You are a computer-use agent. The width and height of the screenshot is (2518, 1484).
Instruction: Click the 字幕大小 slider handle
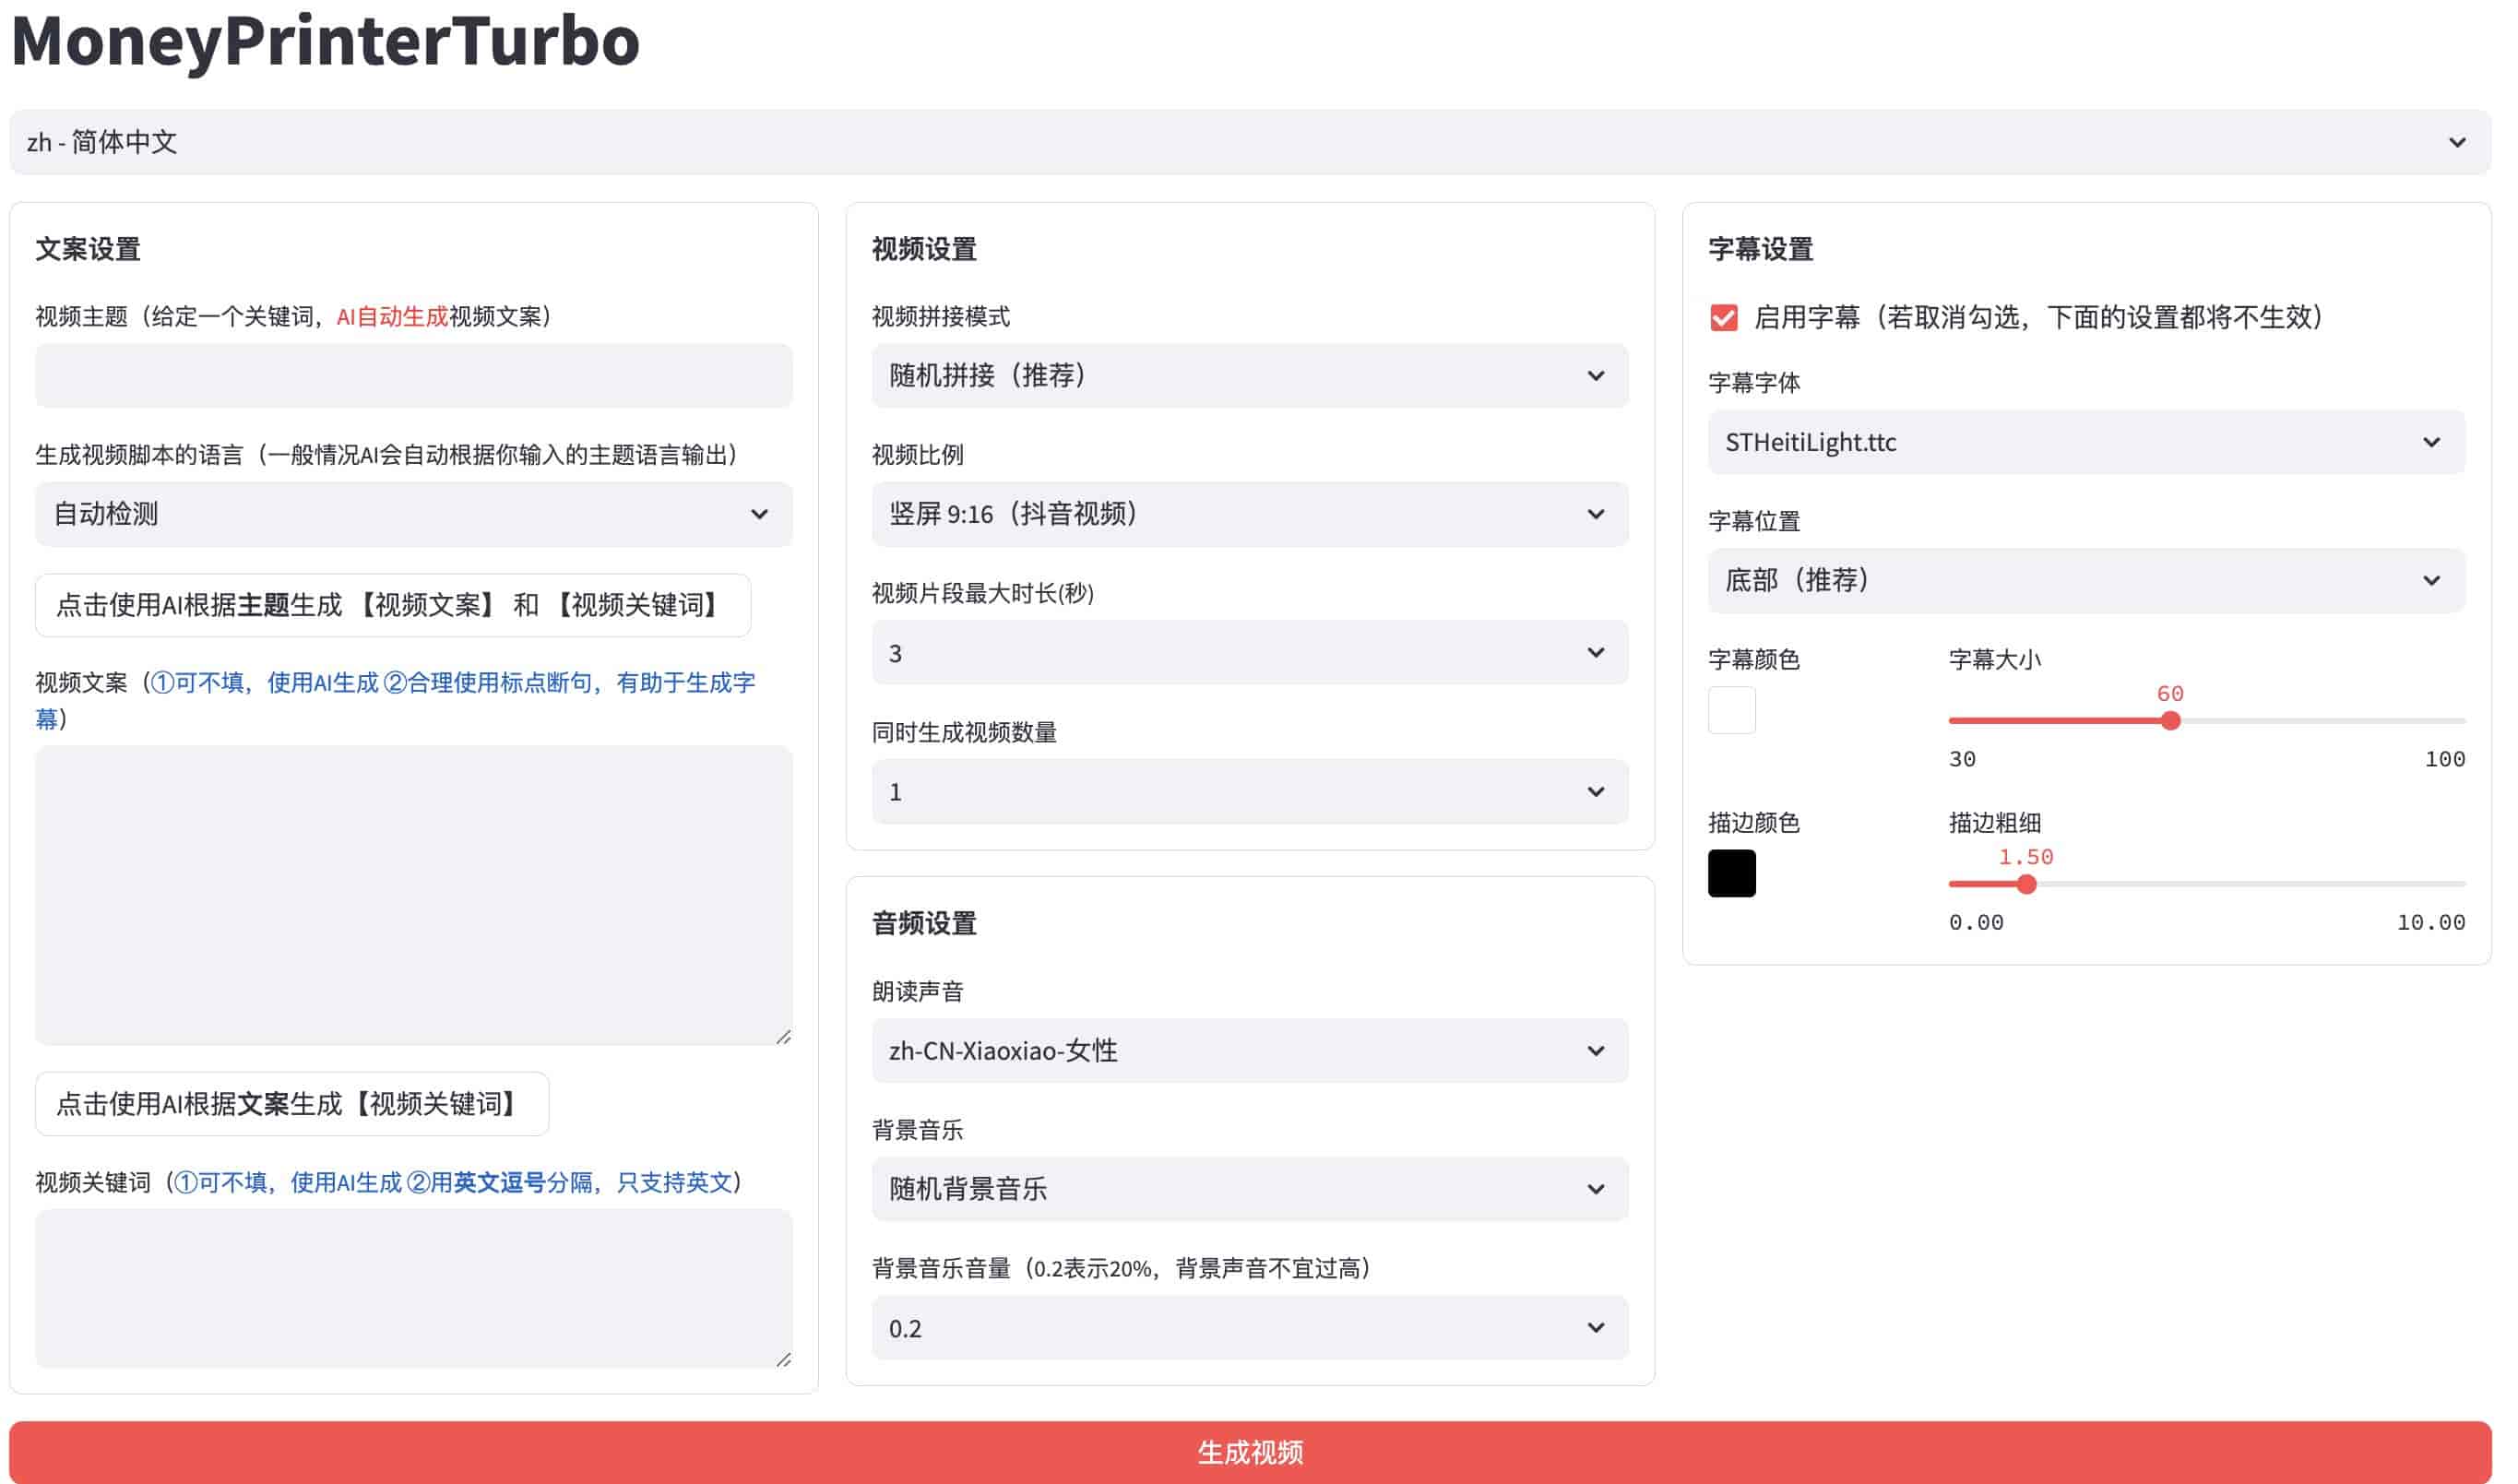(x=2169, y=721)
